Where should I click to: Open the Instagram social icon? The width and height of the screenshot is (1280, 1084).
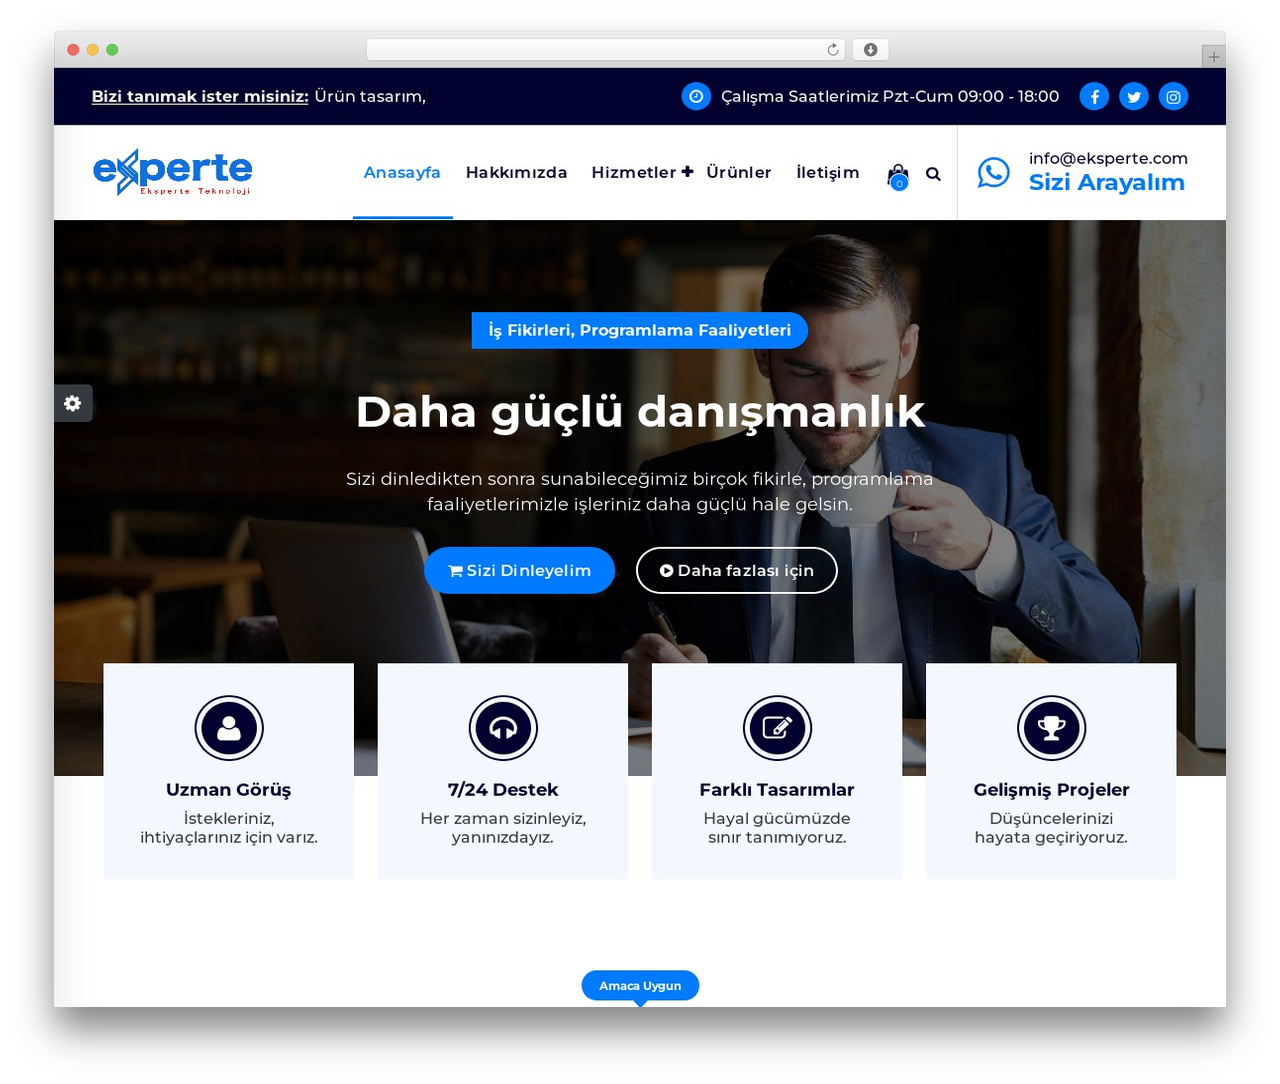[x=1174, y=96]
